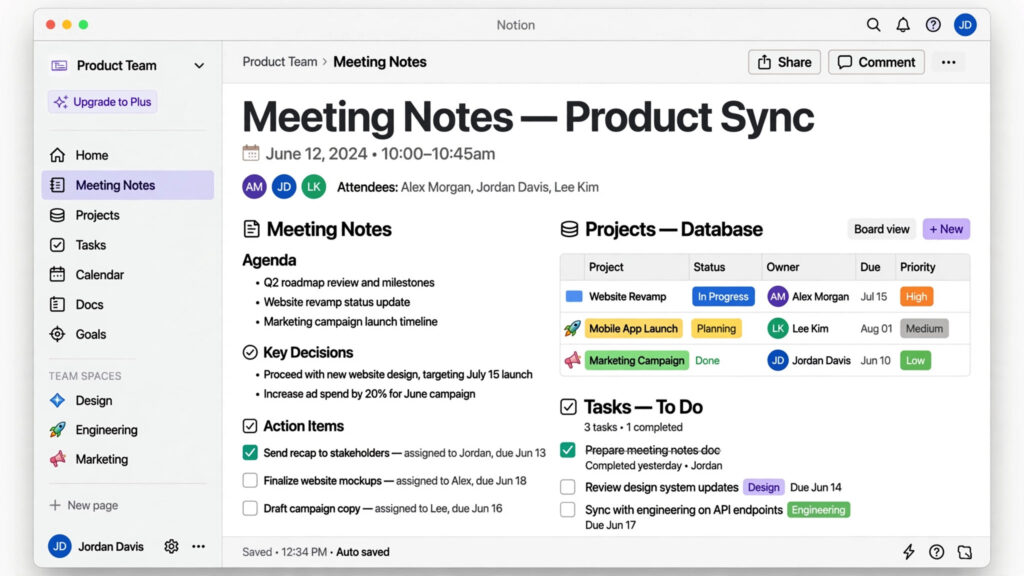This screenshot has width=1024, height=576.
Task: Add New page in sidebar
Action: [x=84, y=505]
